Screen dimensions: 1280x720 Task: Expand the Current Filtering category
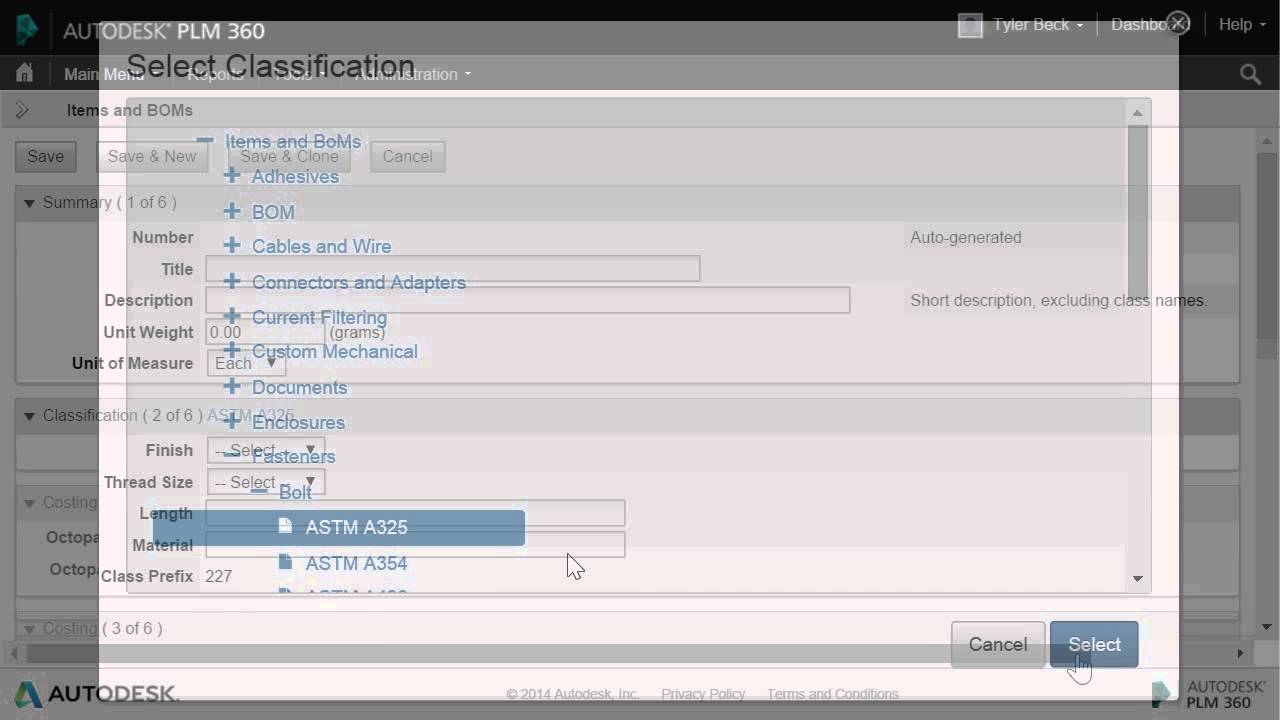click(x=232, y=317)
